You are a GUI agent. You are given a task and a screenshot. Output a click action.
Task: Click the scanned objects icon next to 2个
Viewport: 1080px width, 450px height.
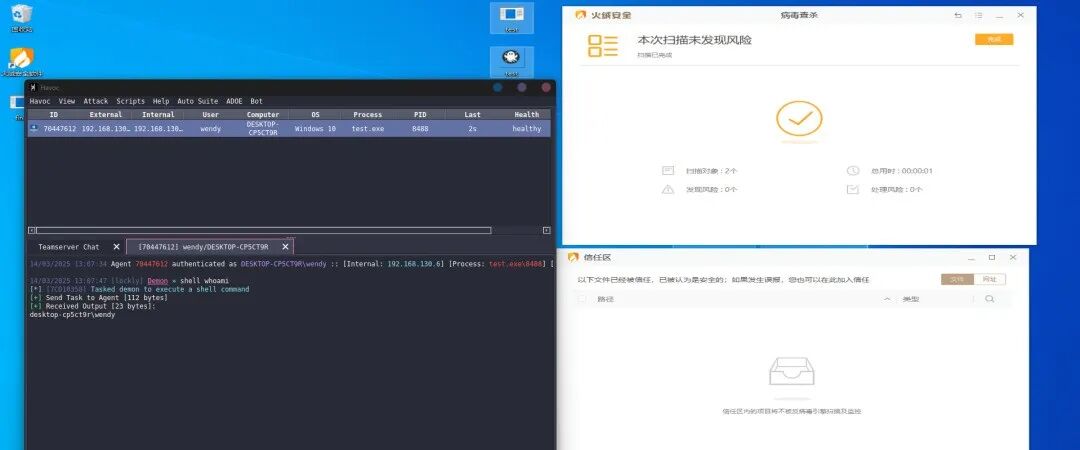pos(667,170)
